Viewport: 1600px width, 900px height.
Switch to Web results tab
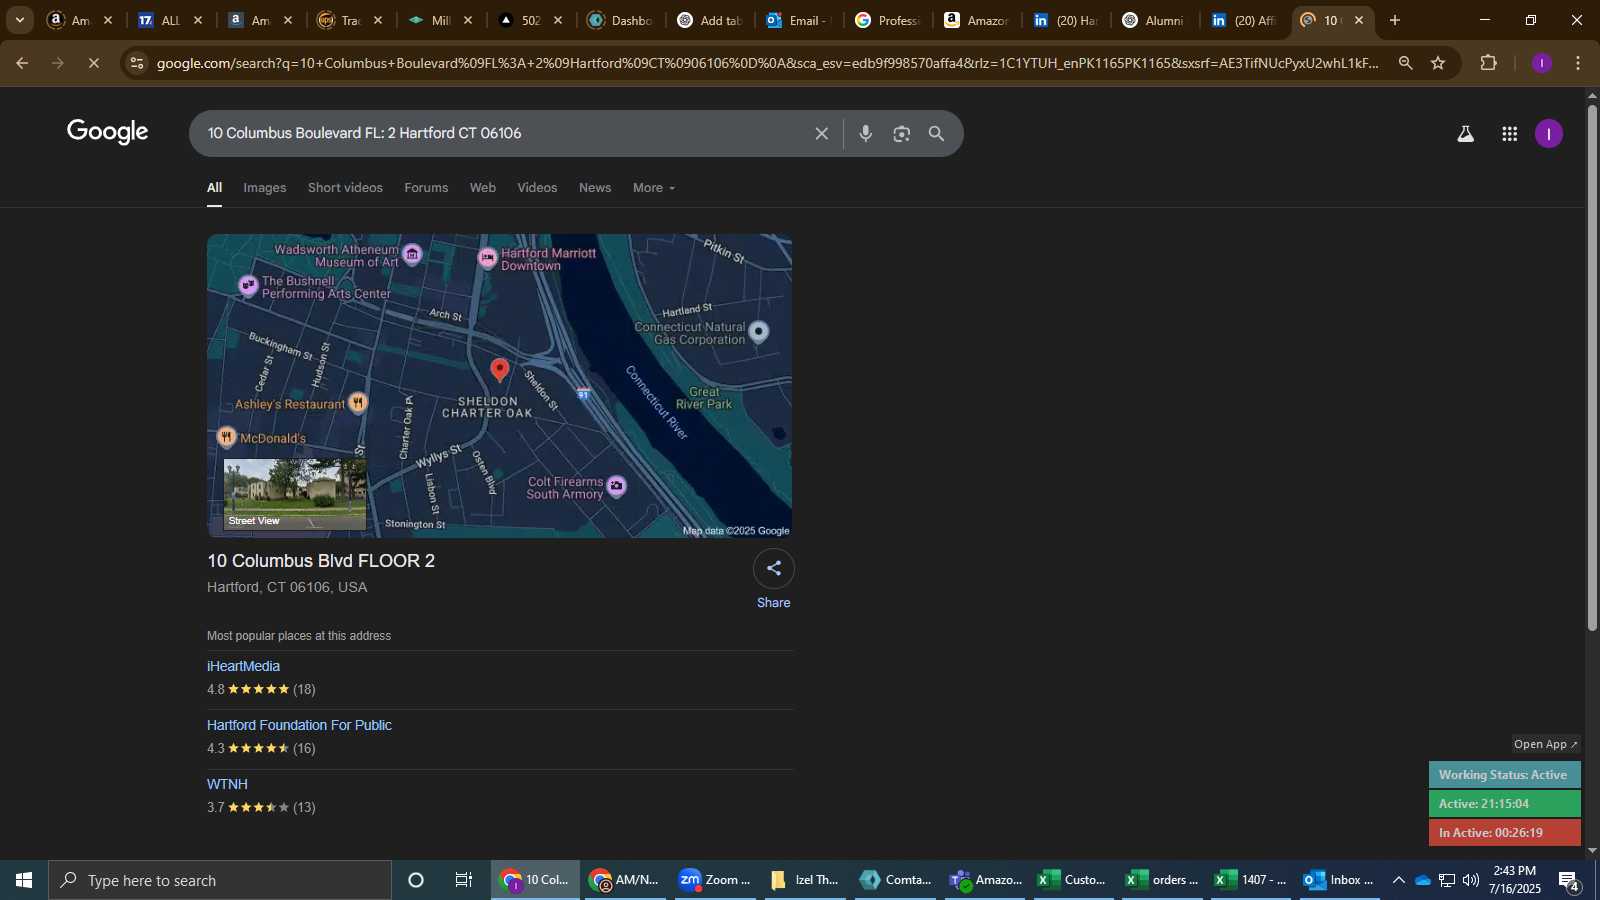coord(483,188)
